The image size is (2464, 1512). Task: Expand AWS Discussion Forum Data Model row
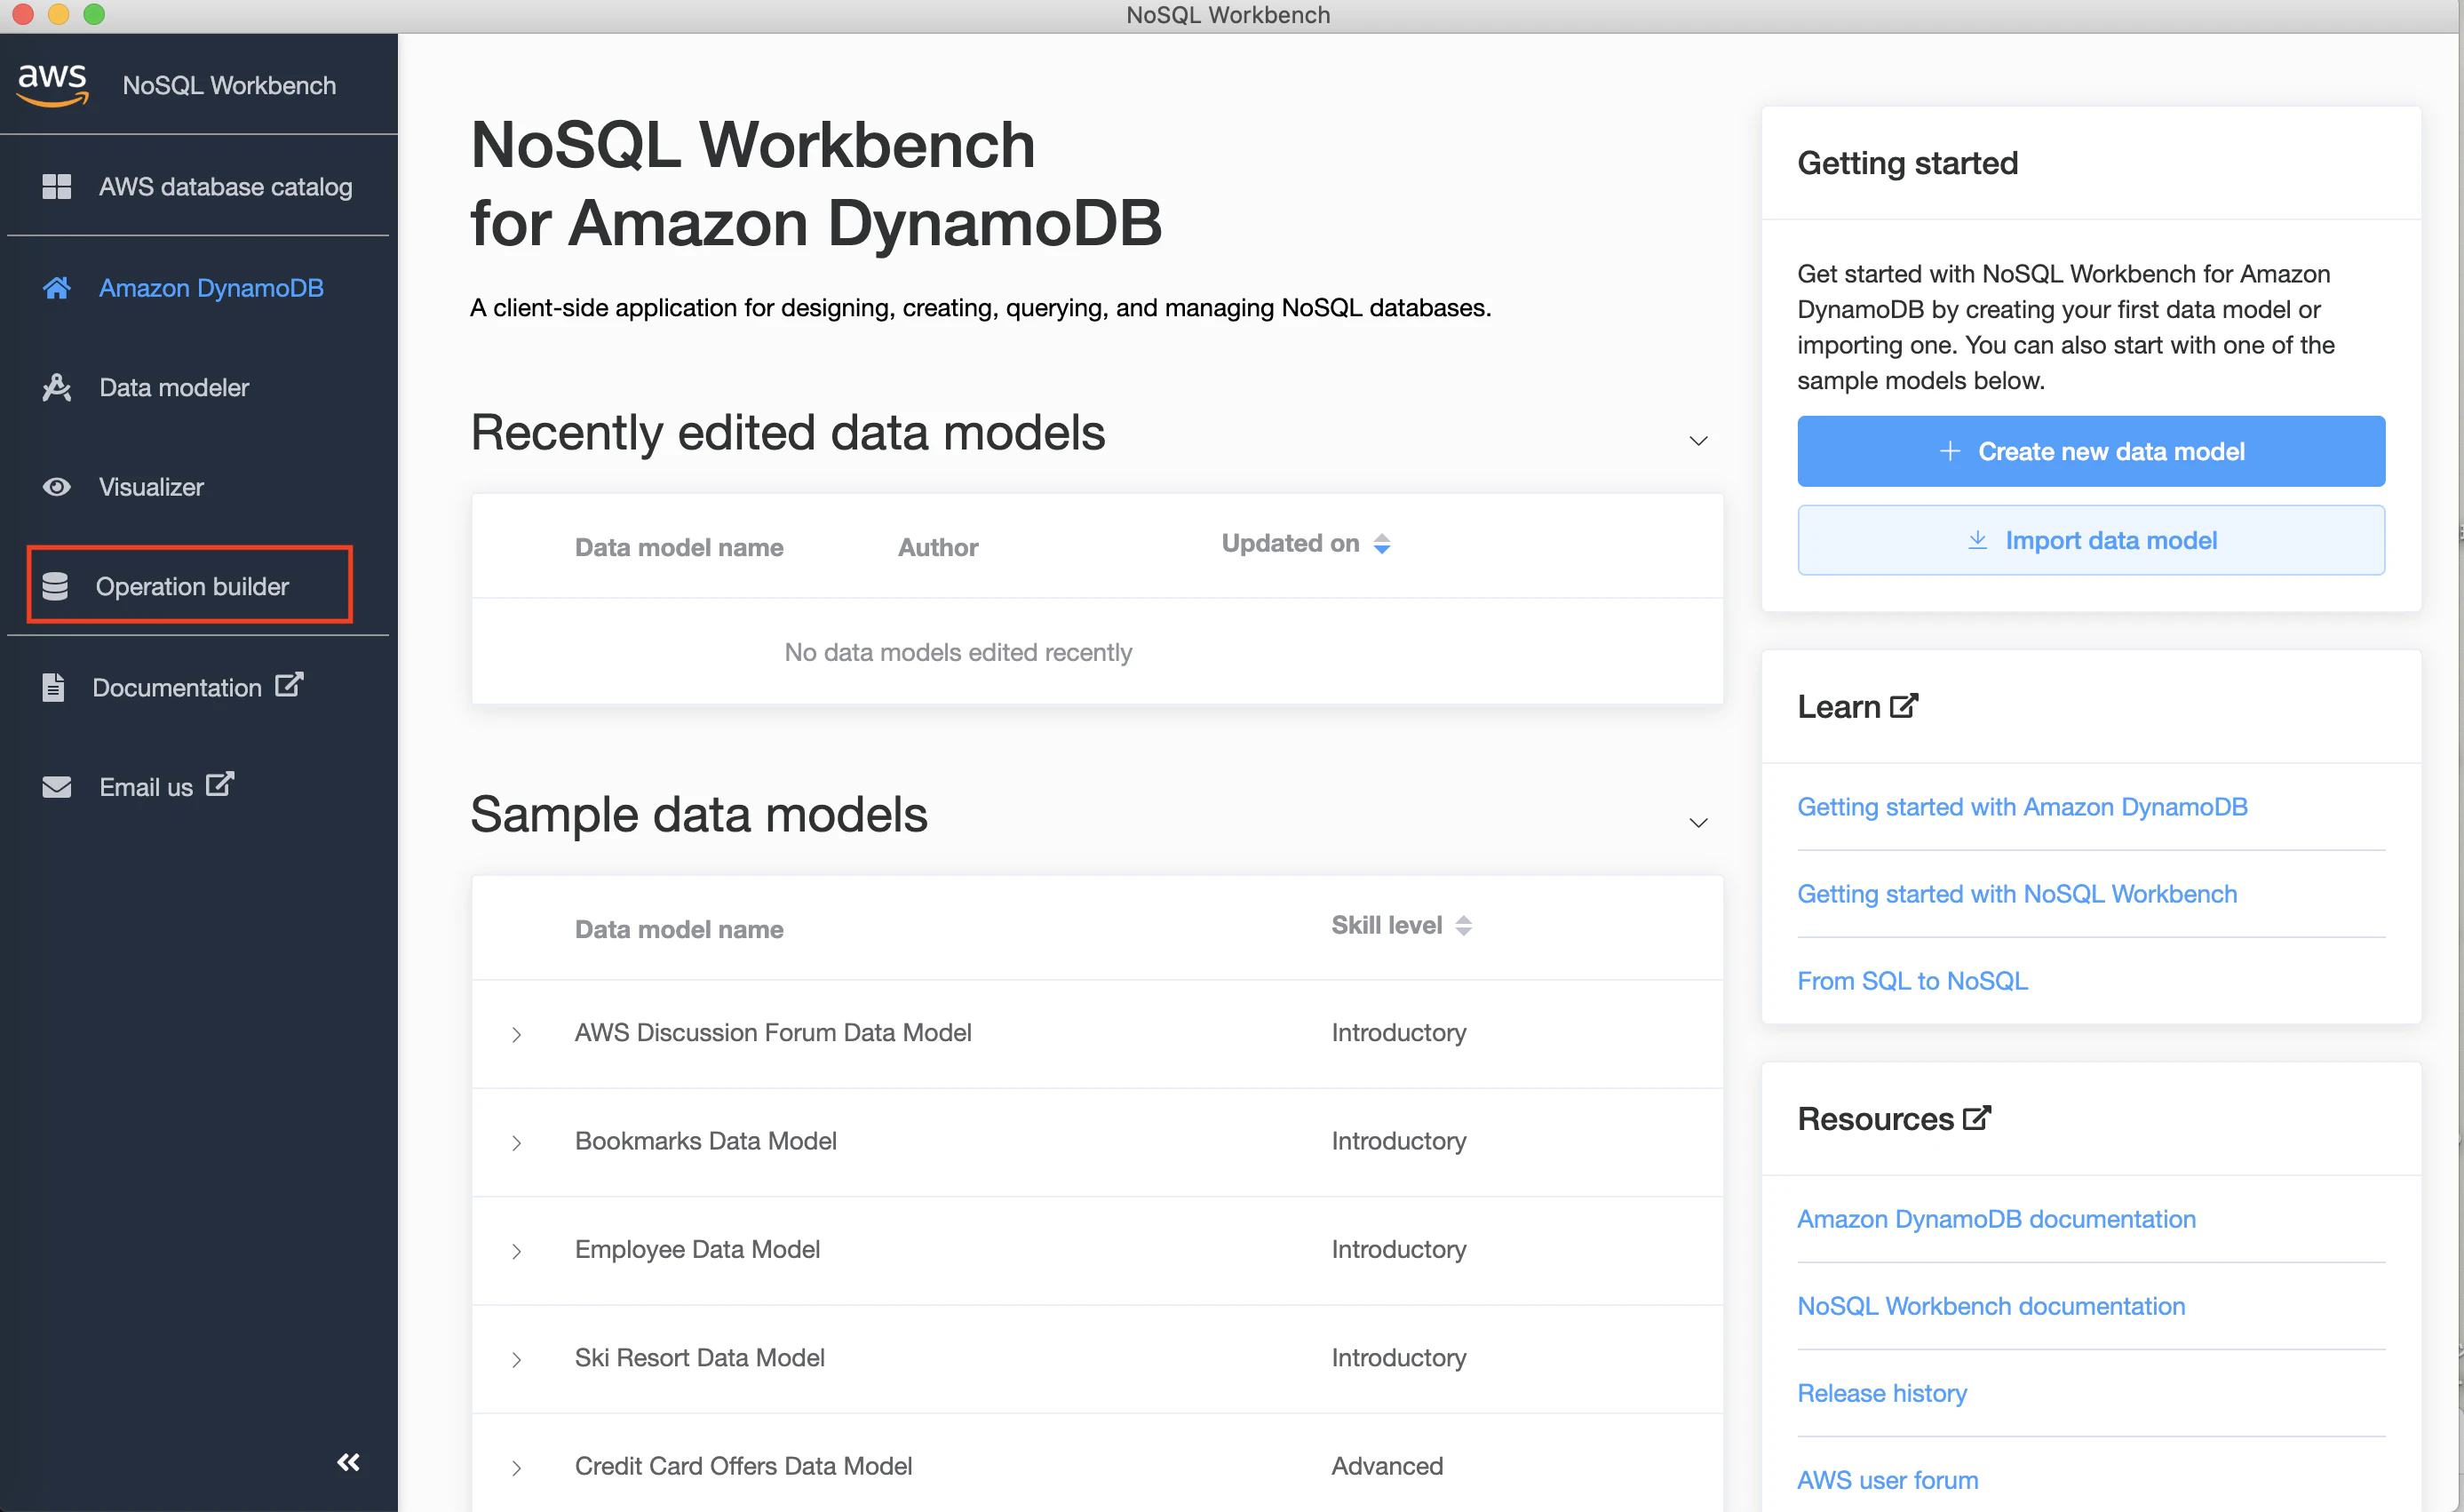click(516, 1034)
